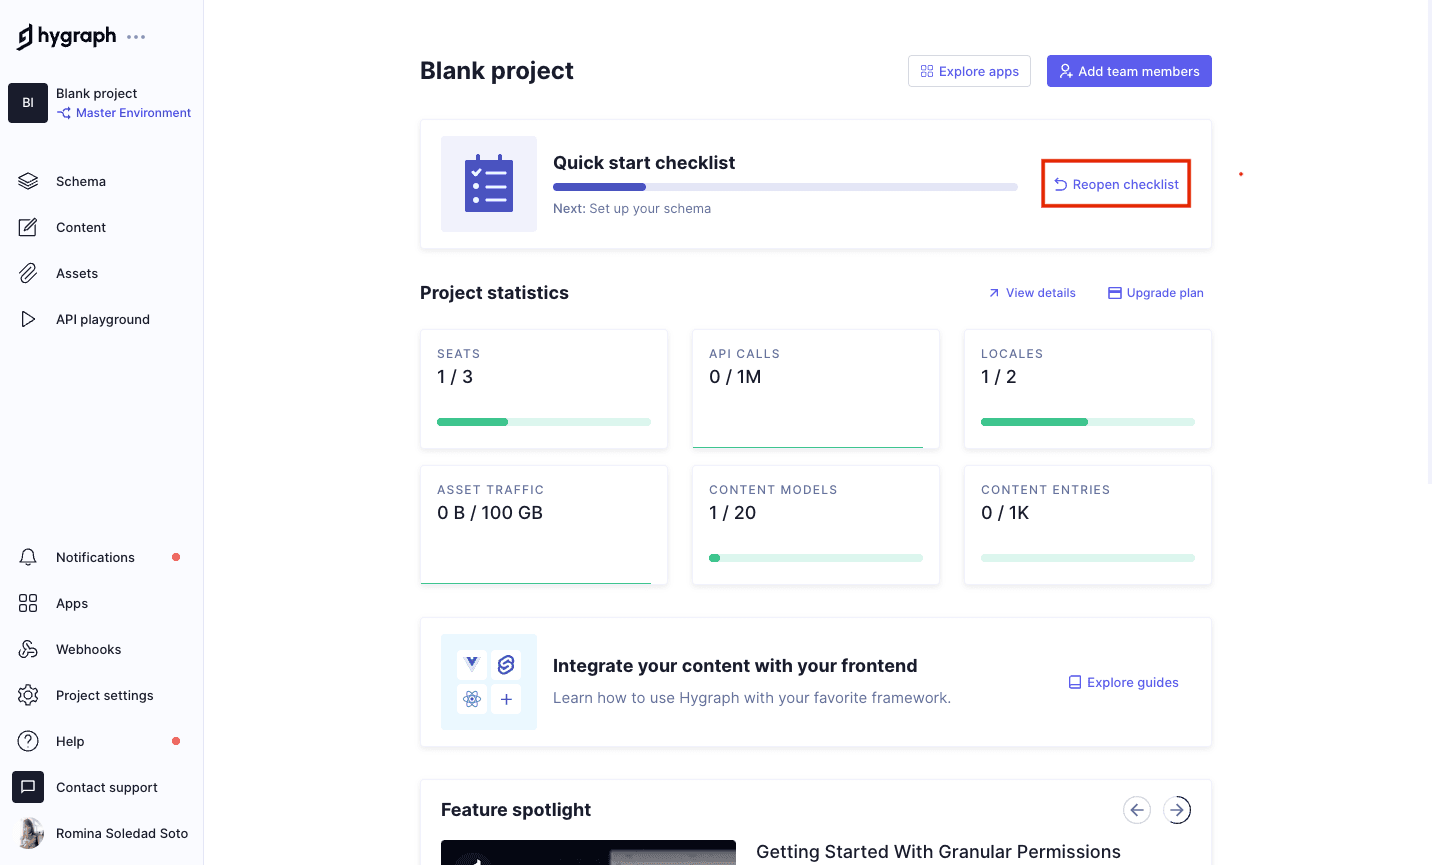Reopen the quick start checklist

point(1115,183)
